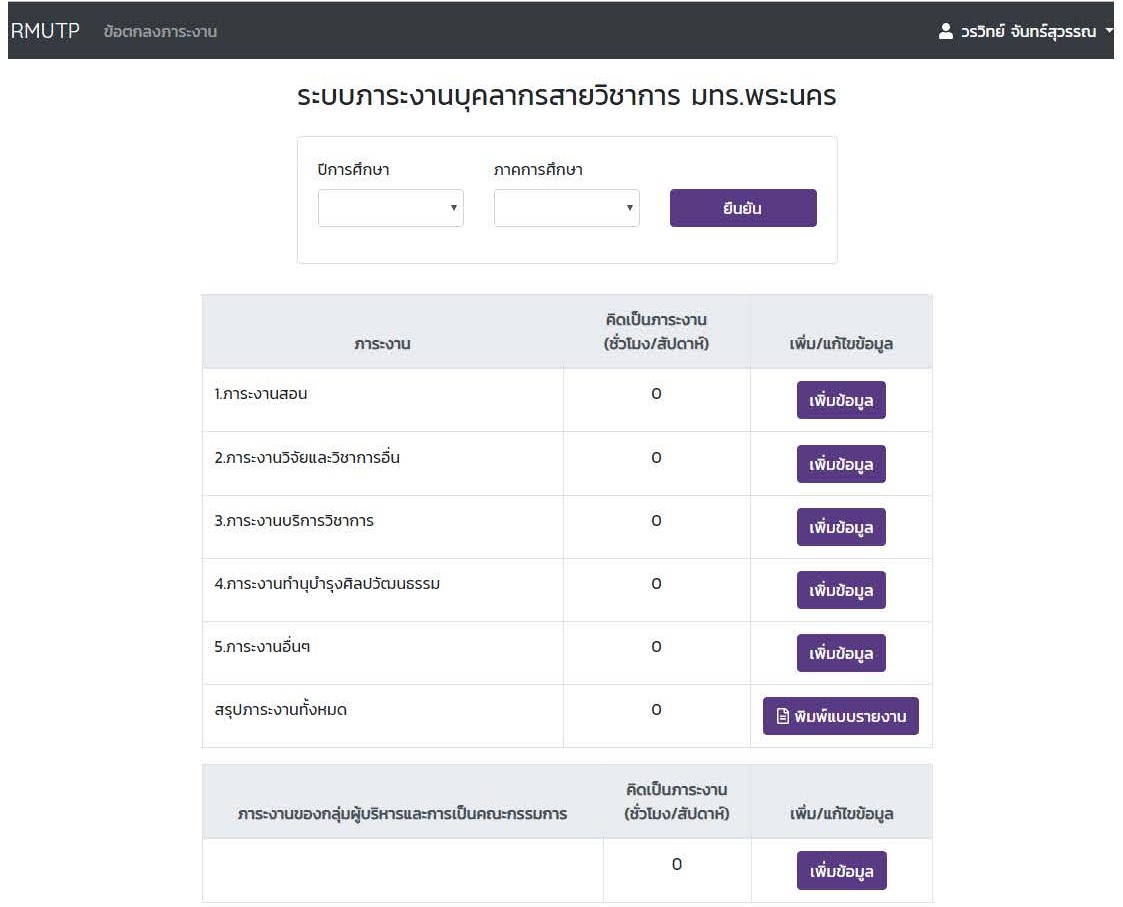Click the ภาระงานของกลุ่มผู้บริหาร column header
This screenshot has height=907, width=1123.
(x=402, y=814)
